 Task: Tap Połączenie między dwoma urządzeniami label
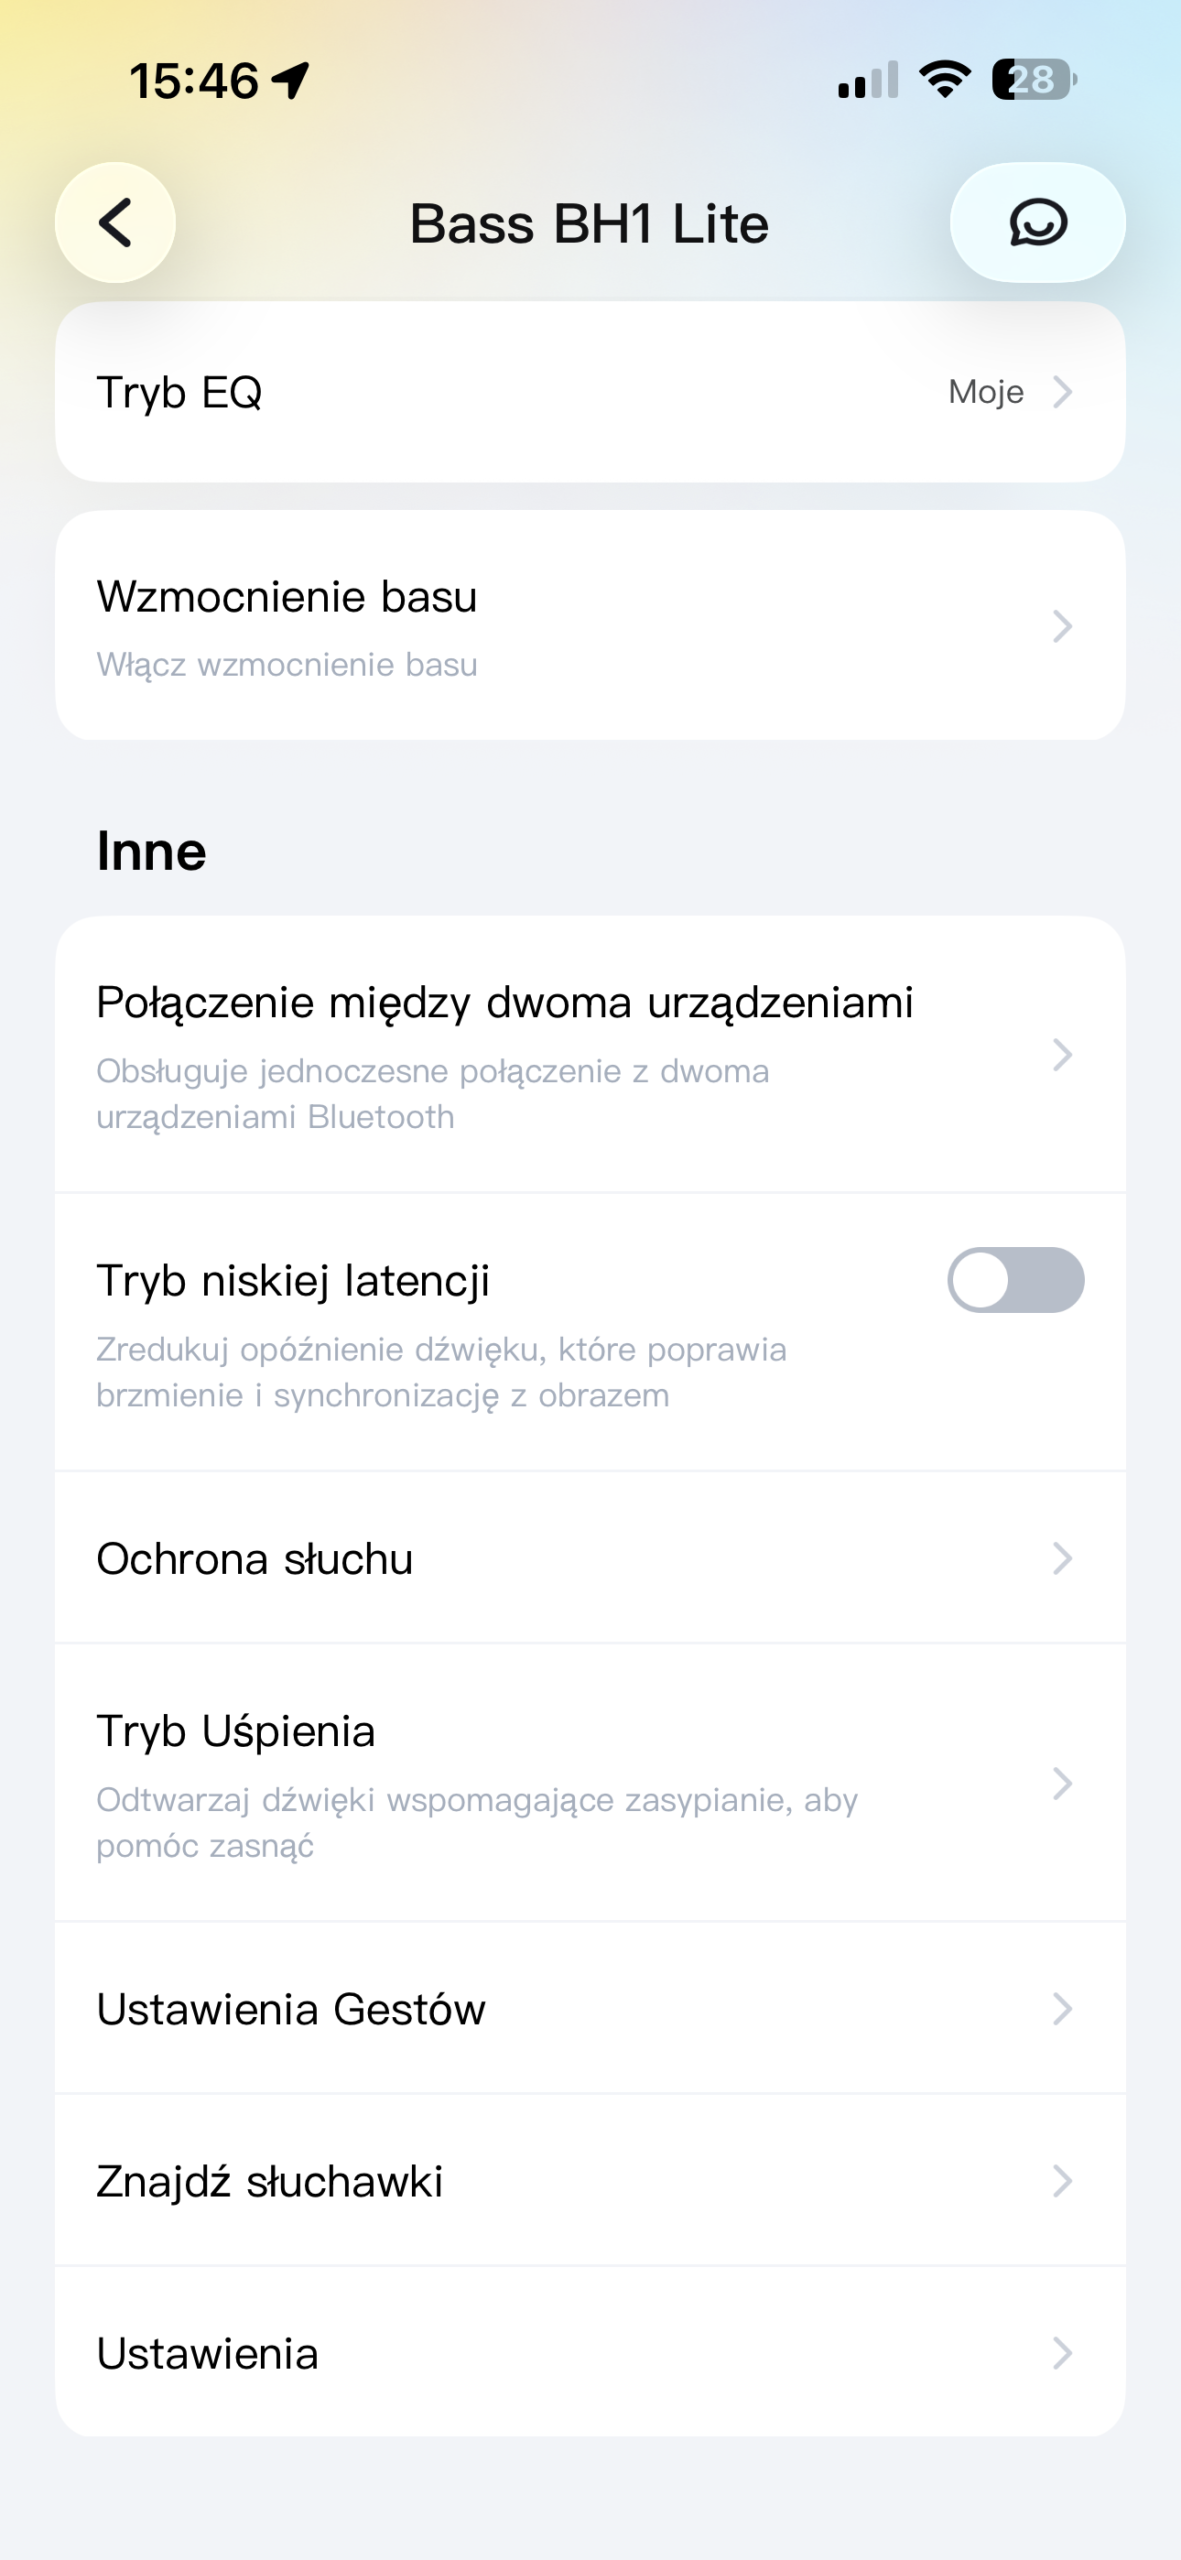(x=505, y=1002)
